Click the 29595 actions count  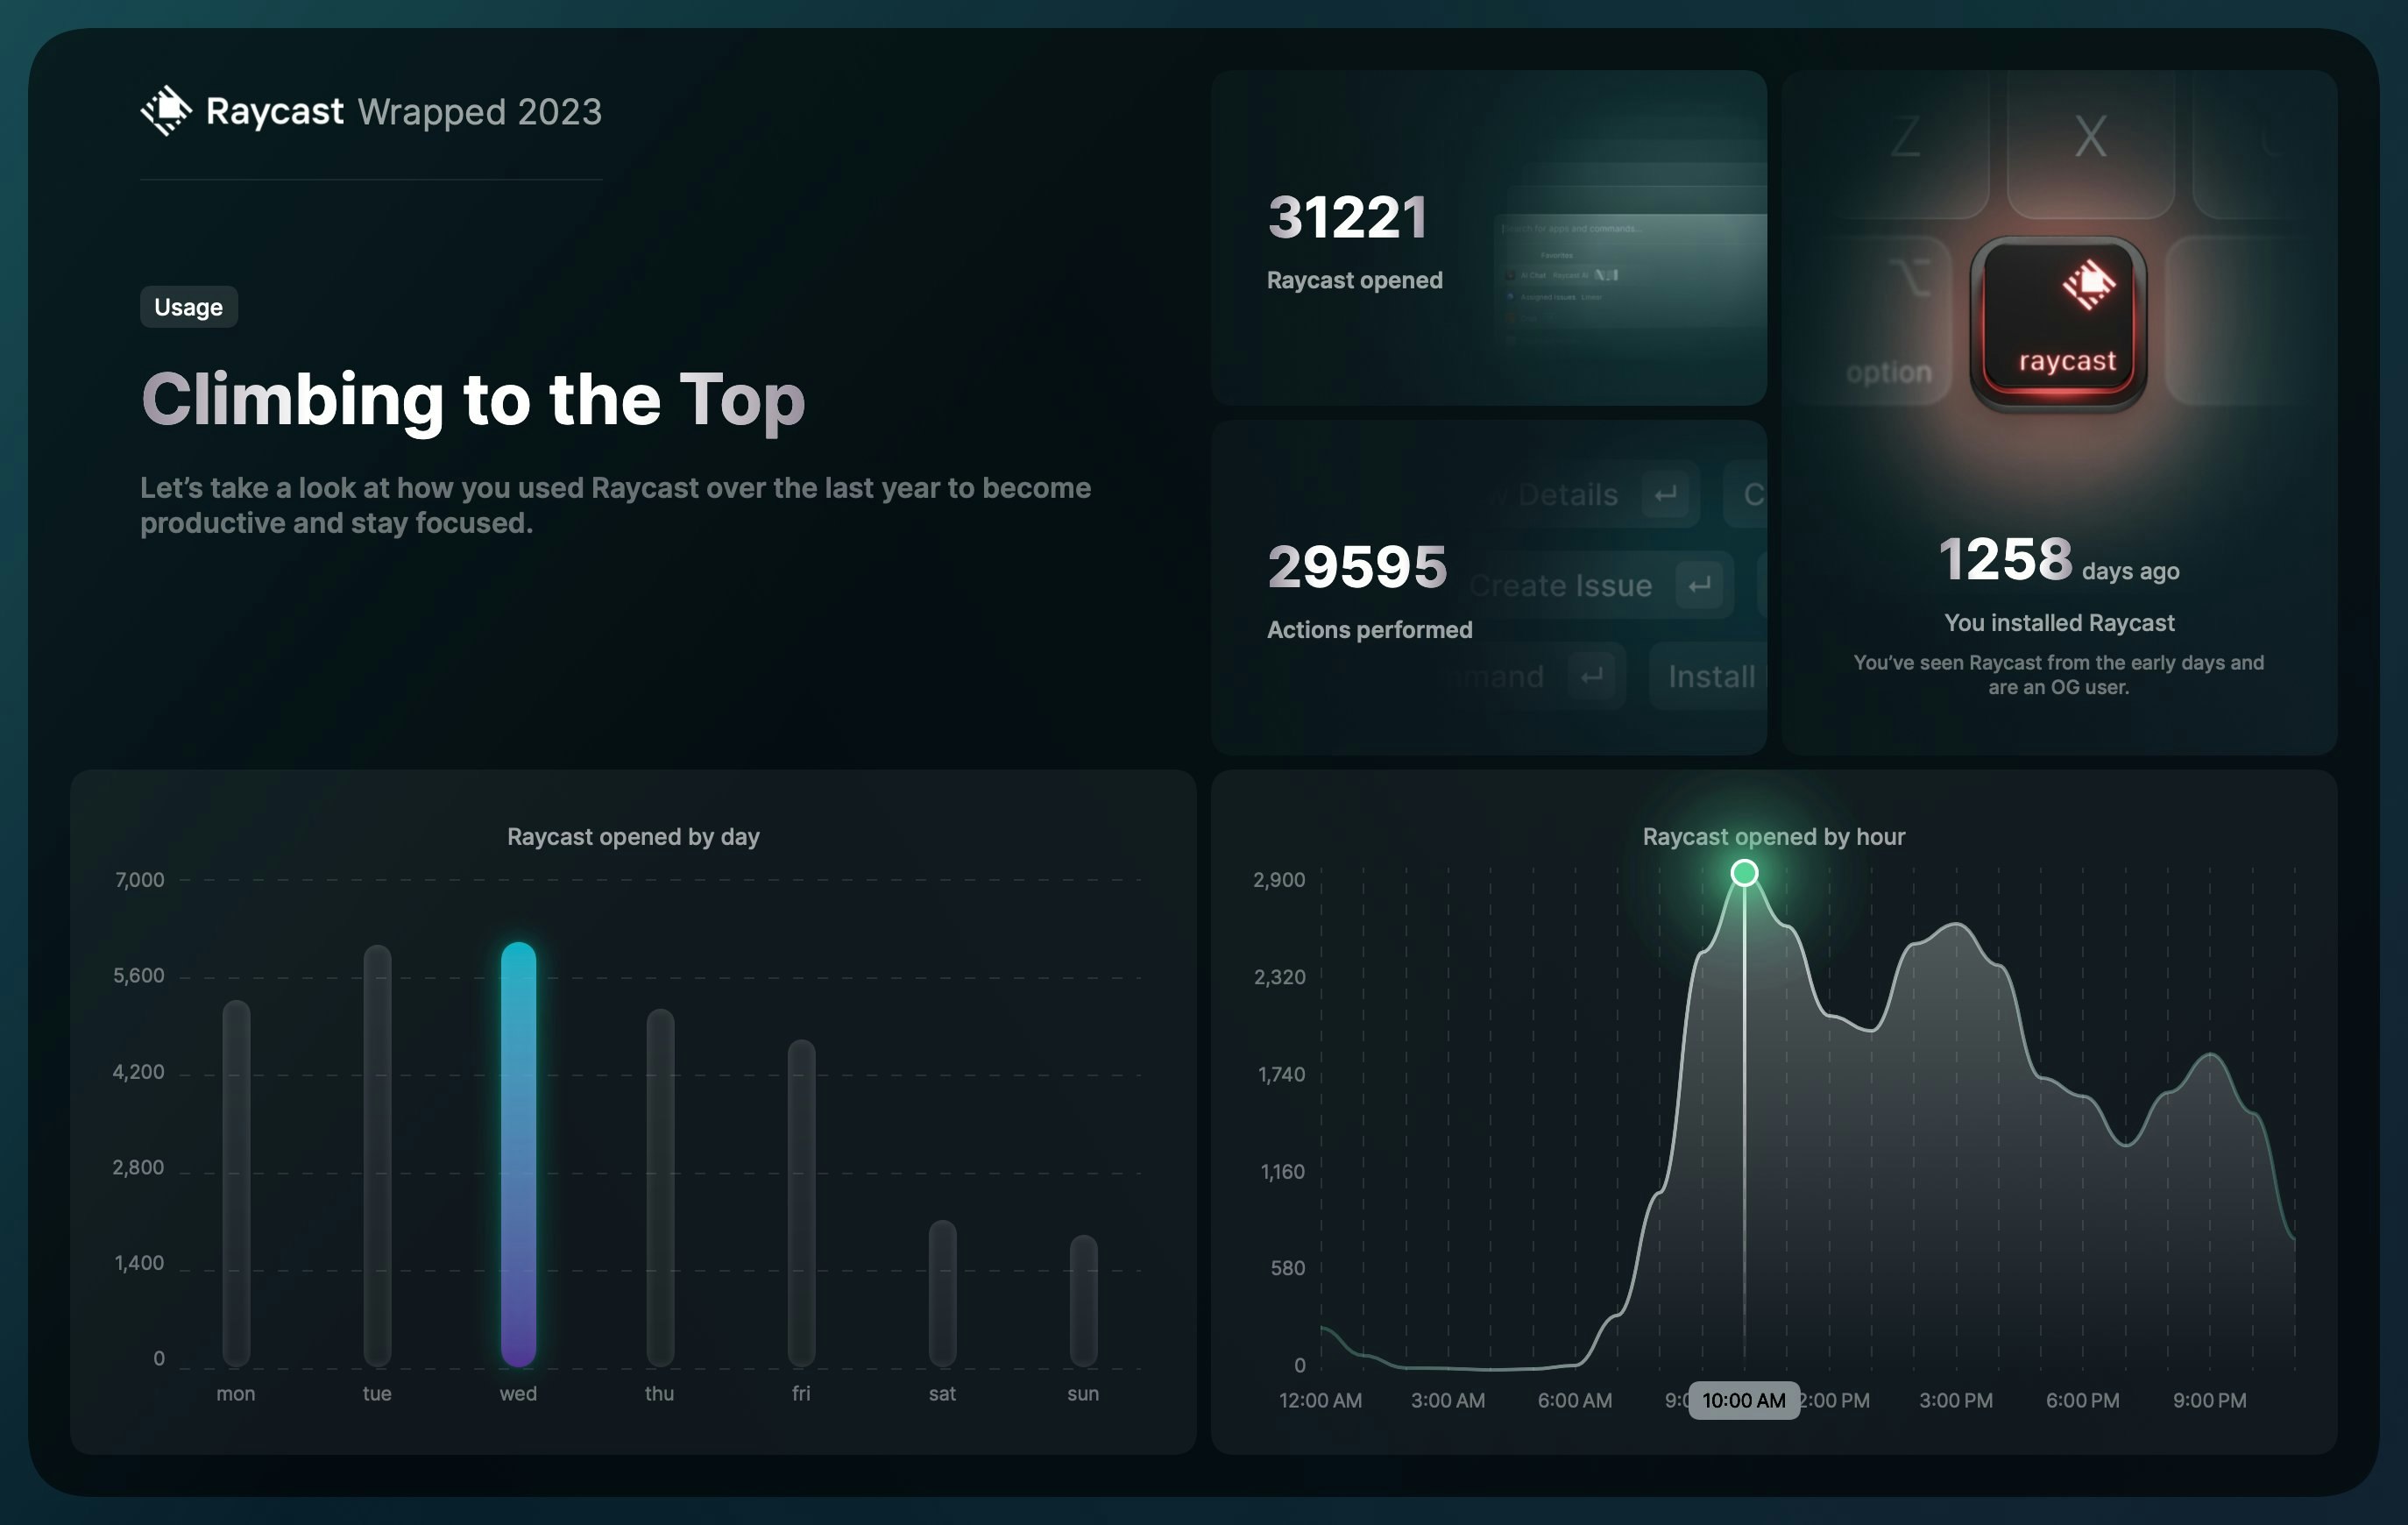click(1357, 566)
